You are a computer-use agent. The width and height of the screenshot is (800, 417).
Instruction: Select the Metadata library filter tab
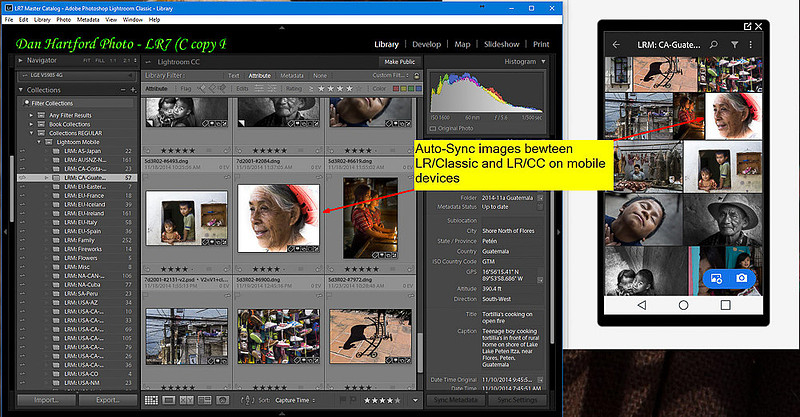[292, 76]
